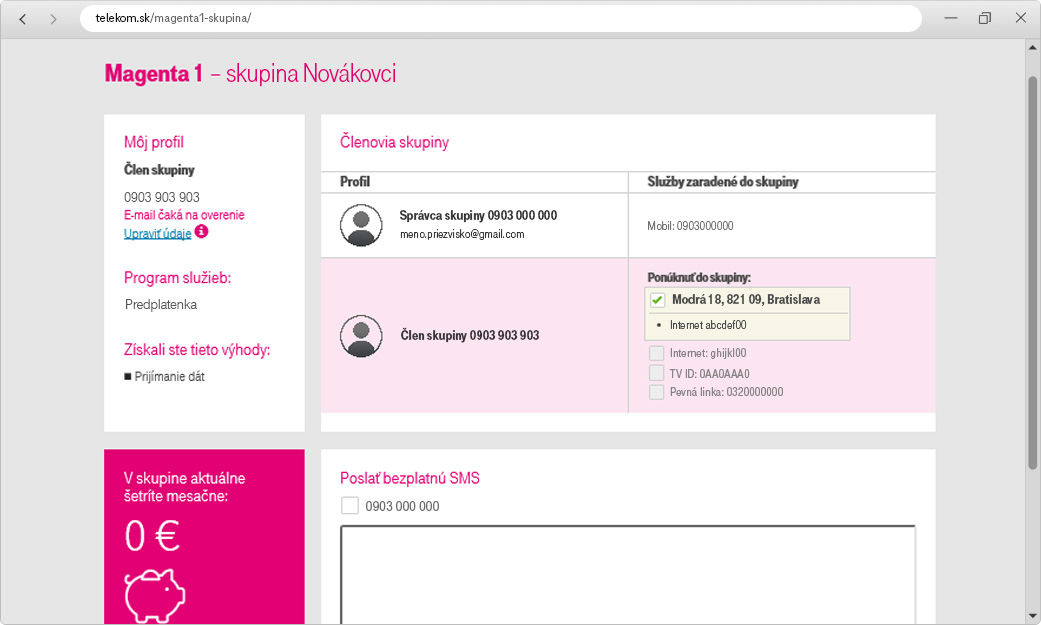The image size is (1041, 625).
Task: Check Internet: ghijkl00 checkbox
Action: pos(657,353)
